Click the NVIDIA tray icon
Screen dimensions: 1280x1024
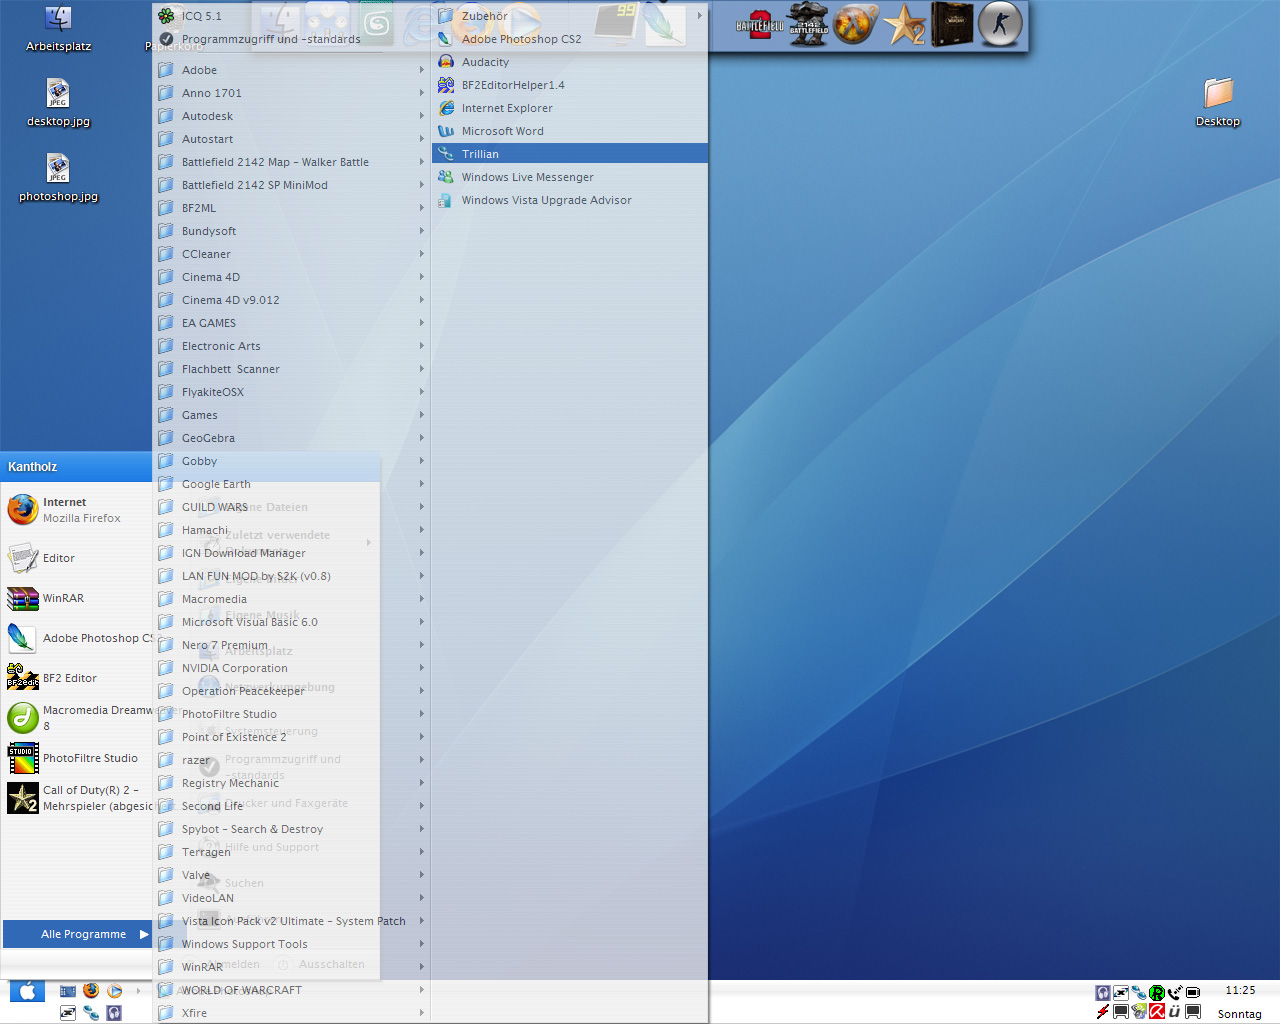coord(1139,1012)
